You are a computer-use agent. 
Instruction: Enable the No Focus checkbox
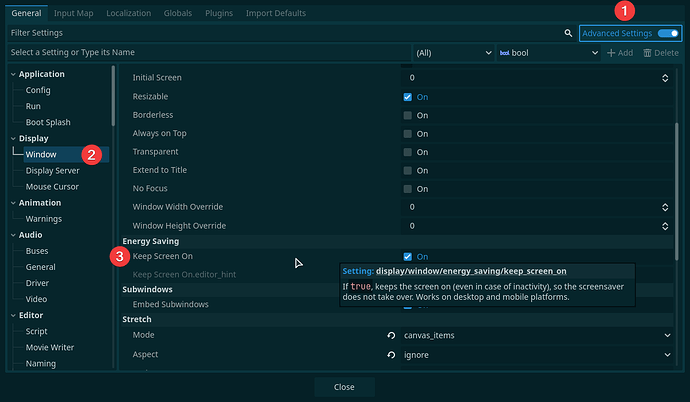407,189
